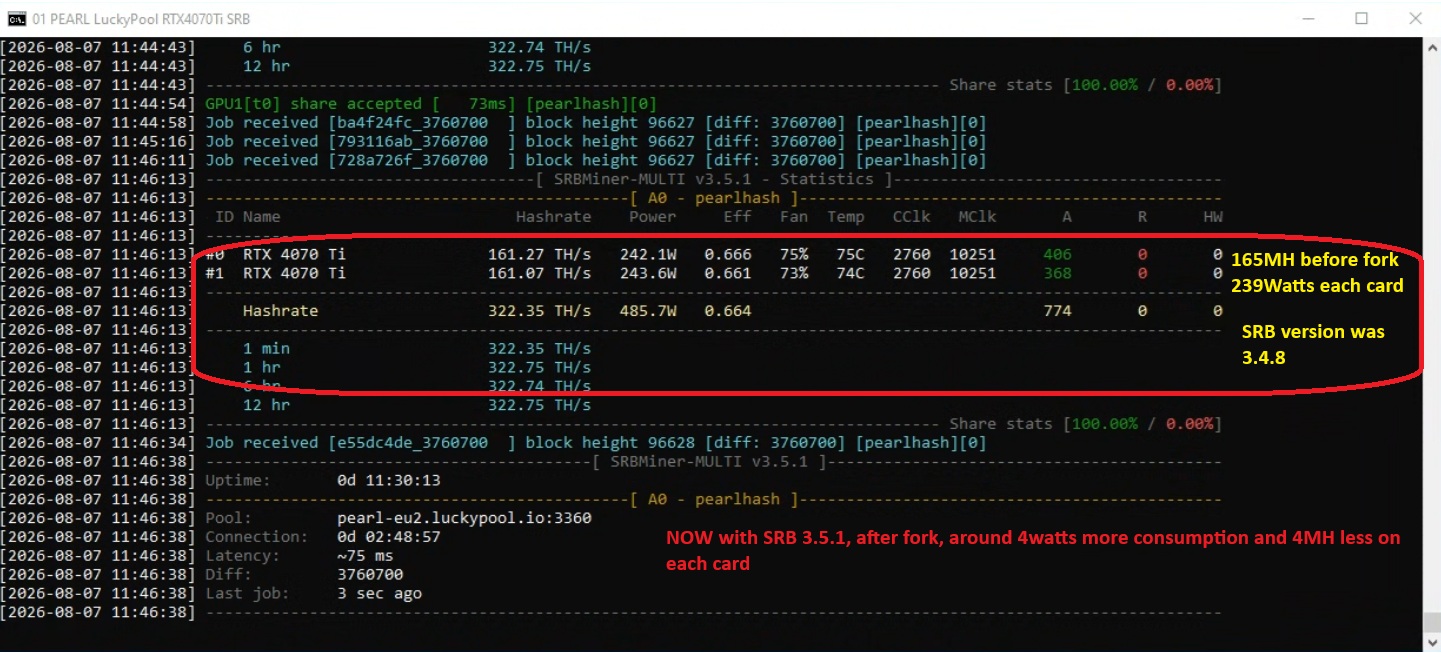This screenshot has width=1441, height=653.
Task: Click accepted shares count '406'
Action: point(1057,255)
